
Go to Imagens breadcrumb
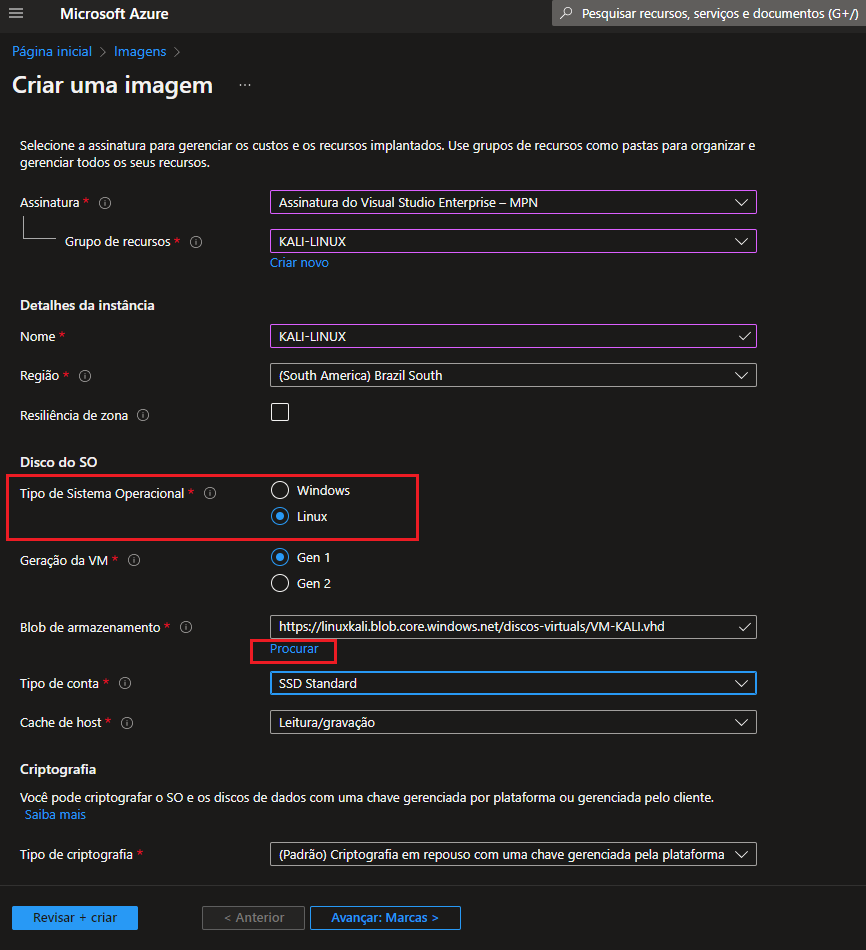coord(140,51)
